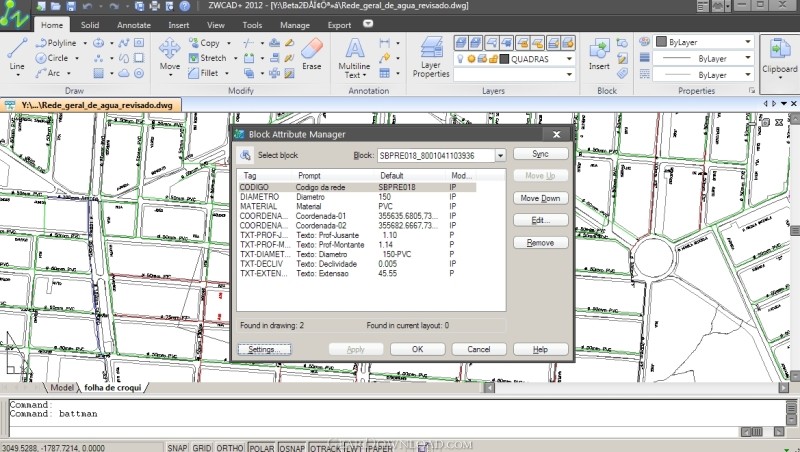Click the ByLayer color swatch

[x=661, y=42]
